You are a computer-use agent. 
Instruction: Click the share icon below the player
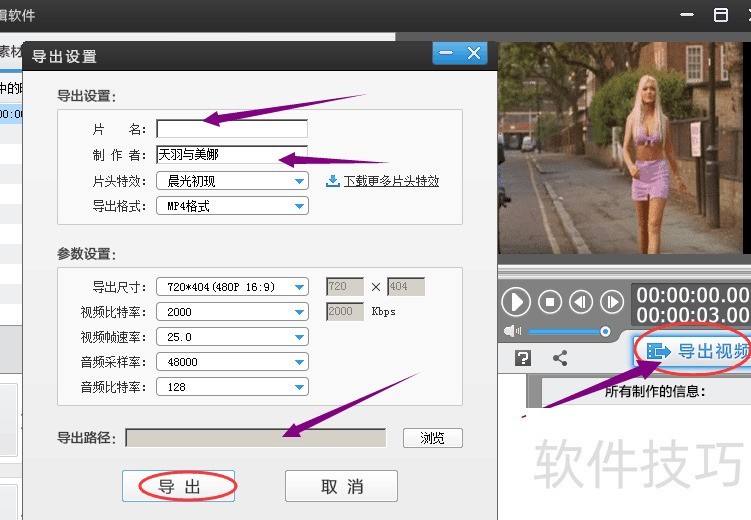560,358
